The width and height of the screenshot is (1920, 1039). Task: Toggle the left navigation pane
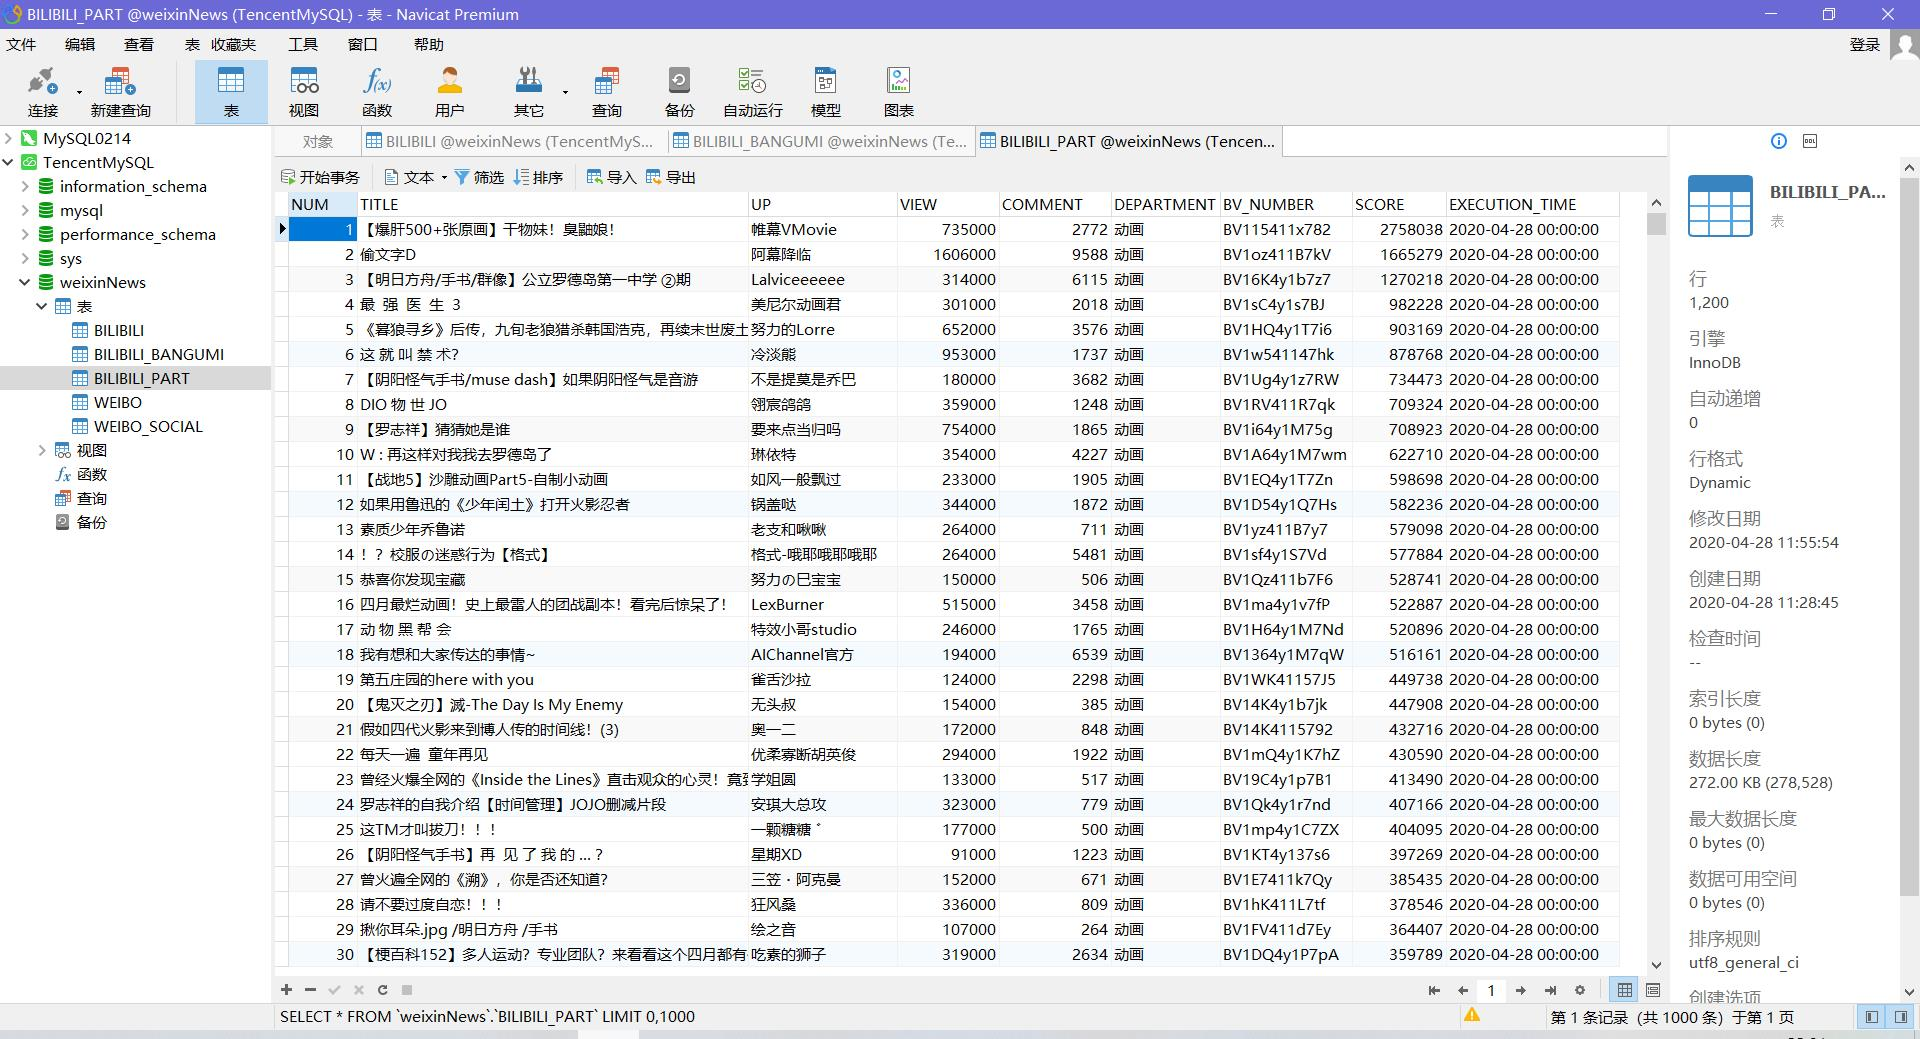(x=1871, y=1016)
